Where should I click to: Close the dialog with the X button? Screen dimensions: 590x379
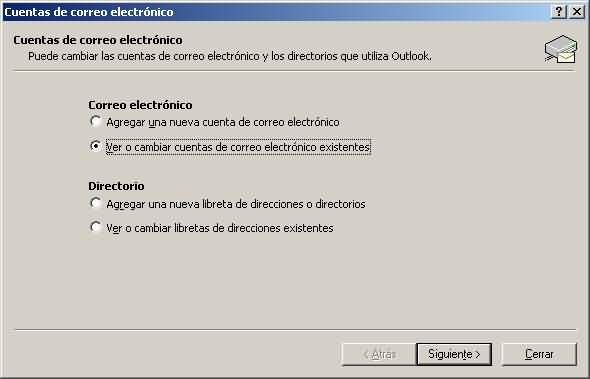click(577, 12)
